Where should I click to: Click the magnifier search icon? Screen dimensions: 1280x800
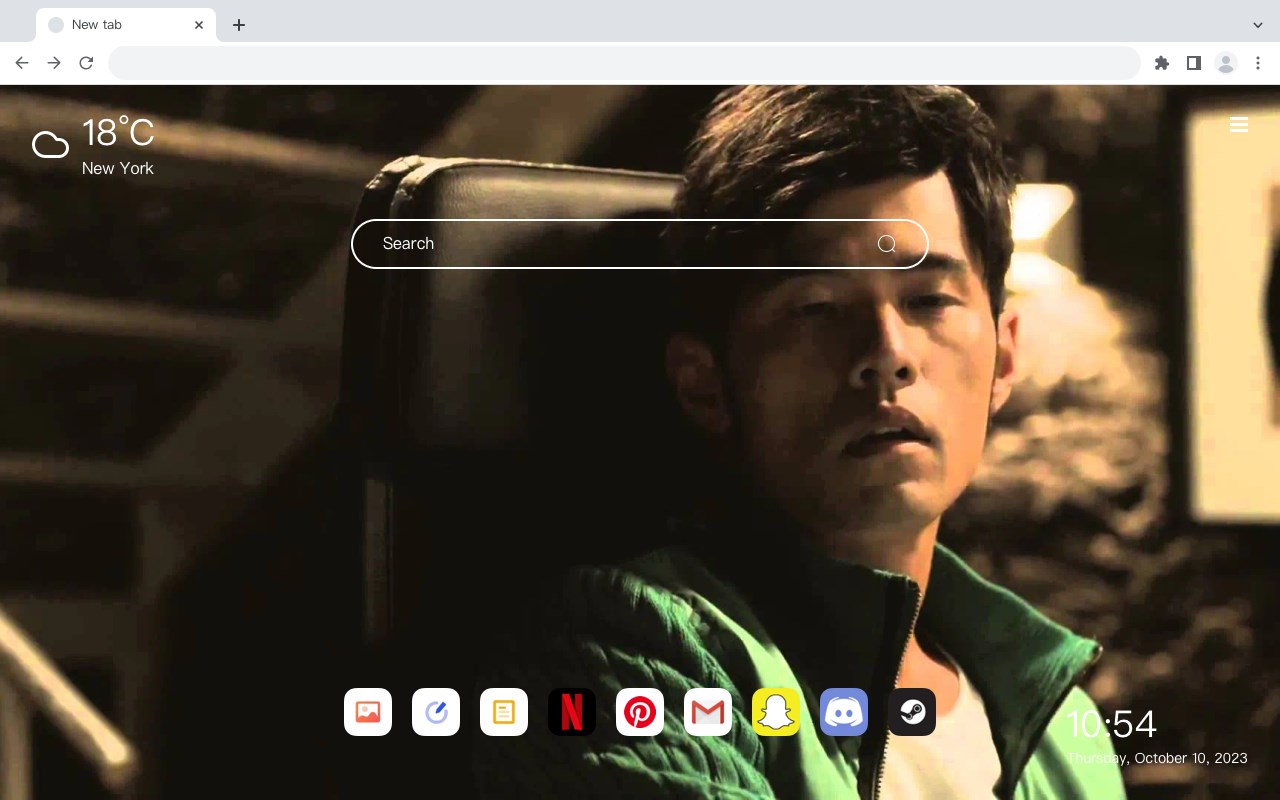click(887, 244)
